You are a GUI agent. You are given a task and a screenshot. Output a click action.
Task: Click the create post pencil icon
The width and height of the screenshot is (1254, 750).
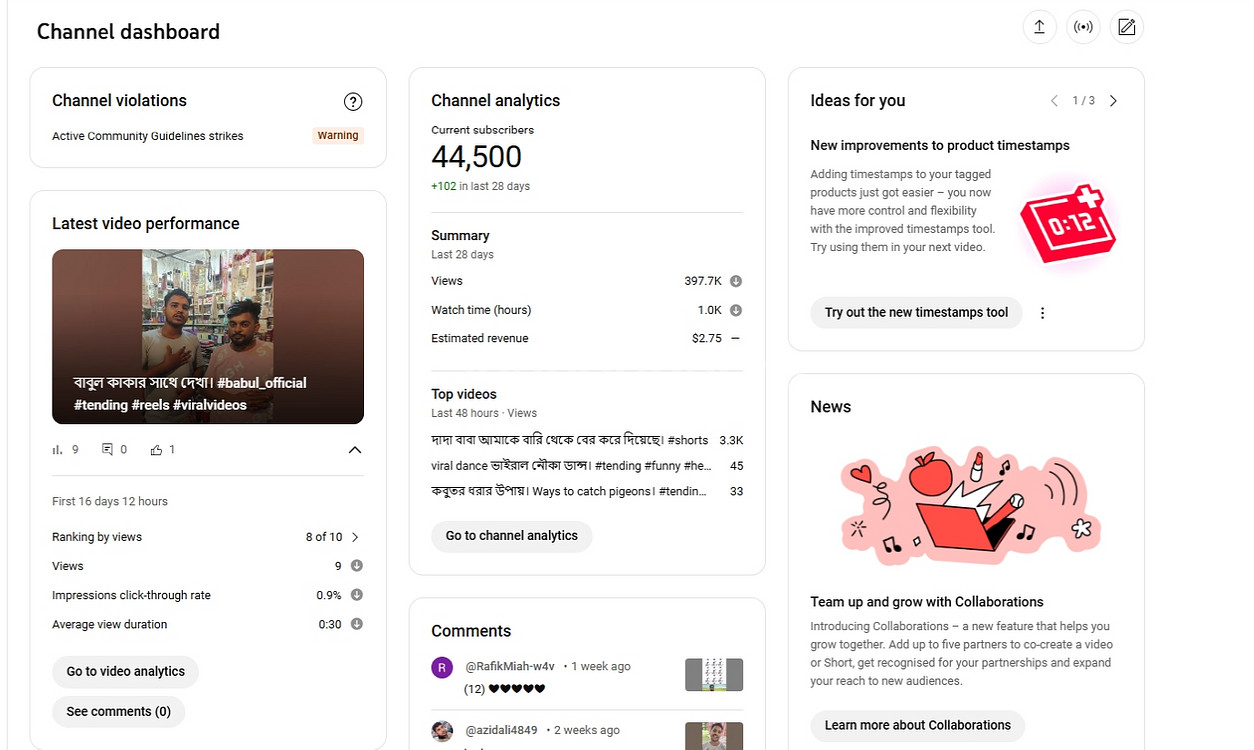(x=1127, y=27)
